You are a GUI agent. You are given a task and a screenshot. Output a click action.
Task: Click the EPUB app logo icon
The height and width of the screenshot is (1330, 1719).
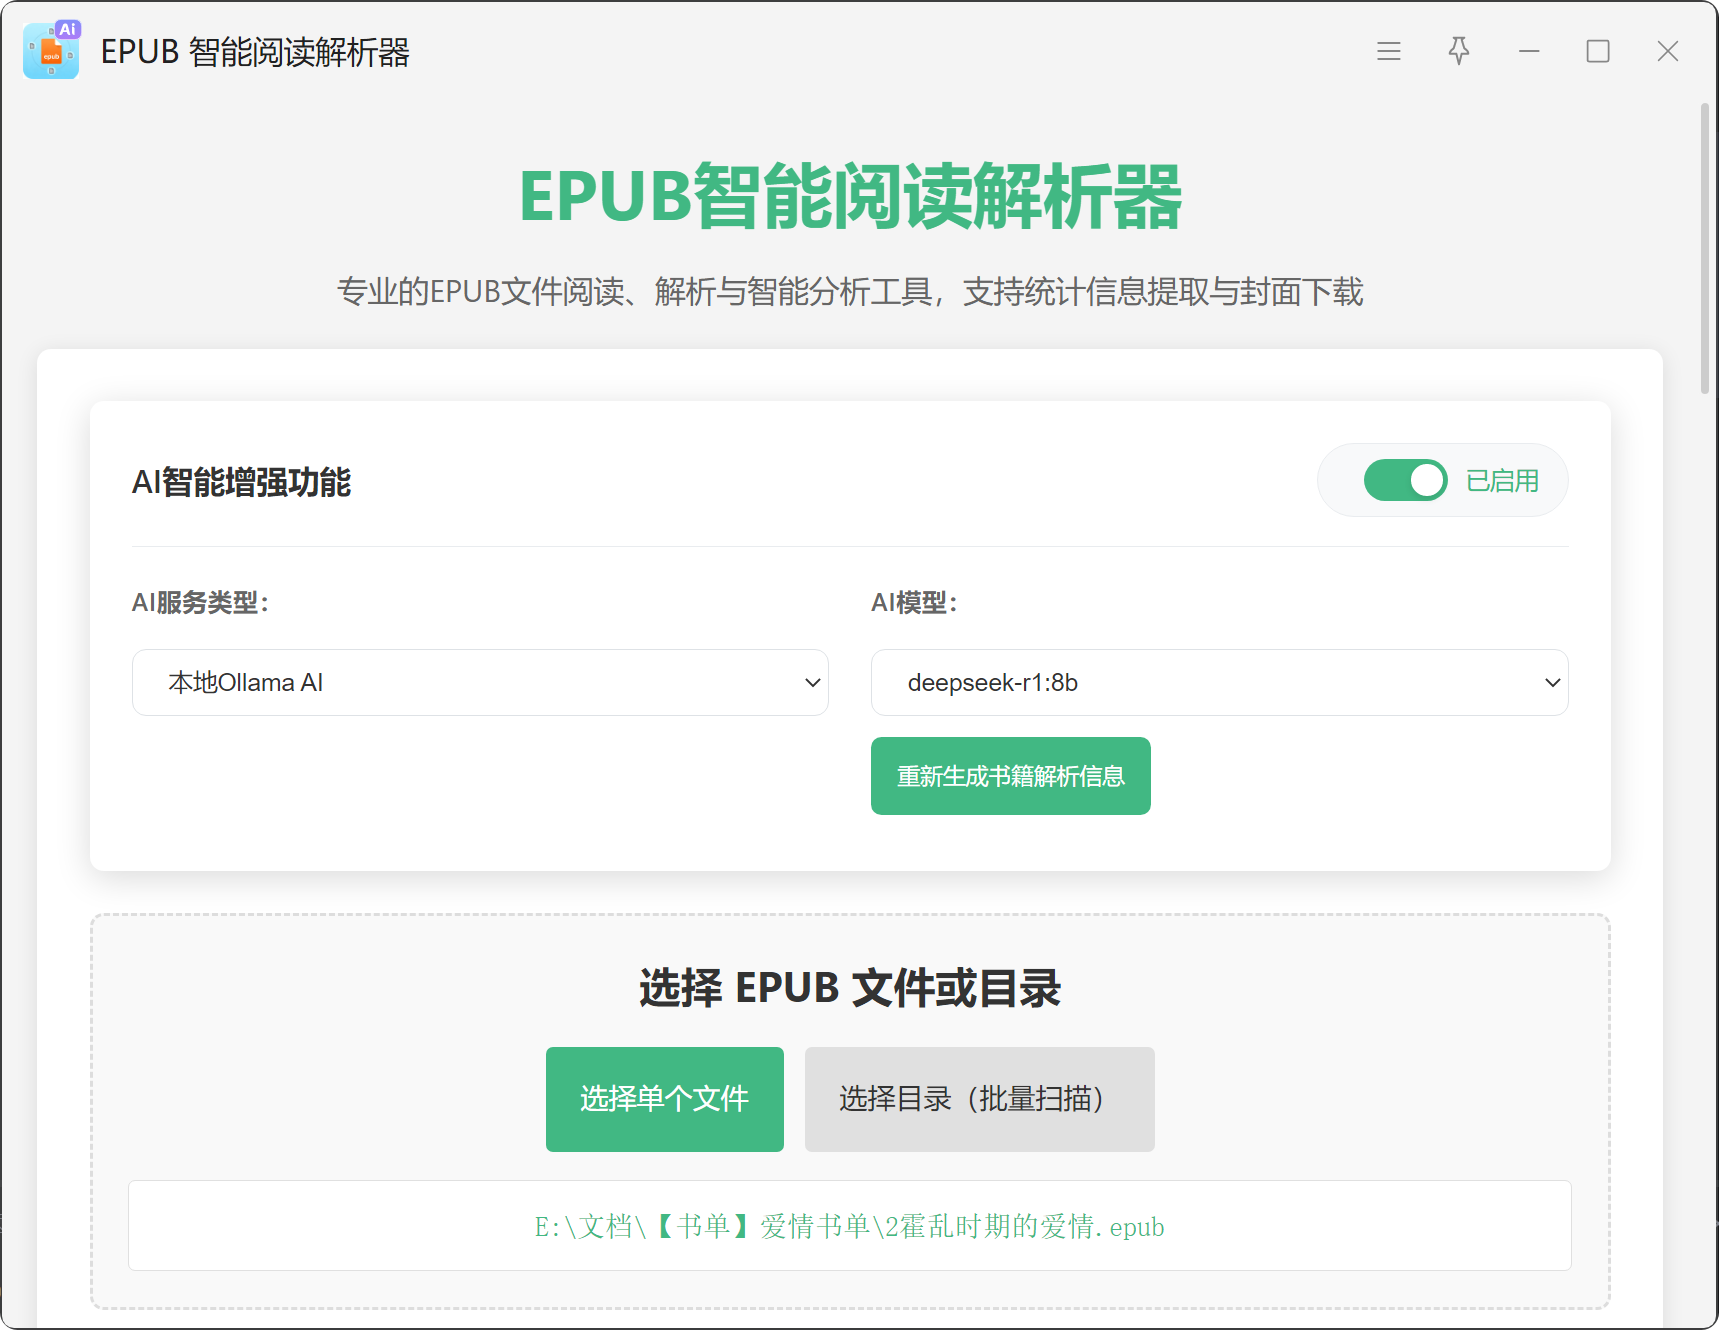51,51
